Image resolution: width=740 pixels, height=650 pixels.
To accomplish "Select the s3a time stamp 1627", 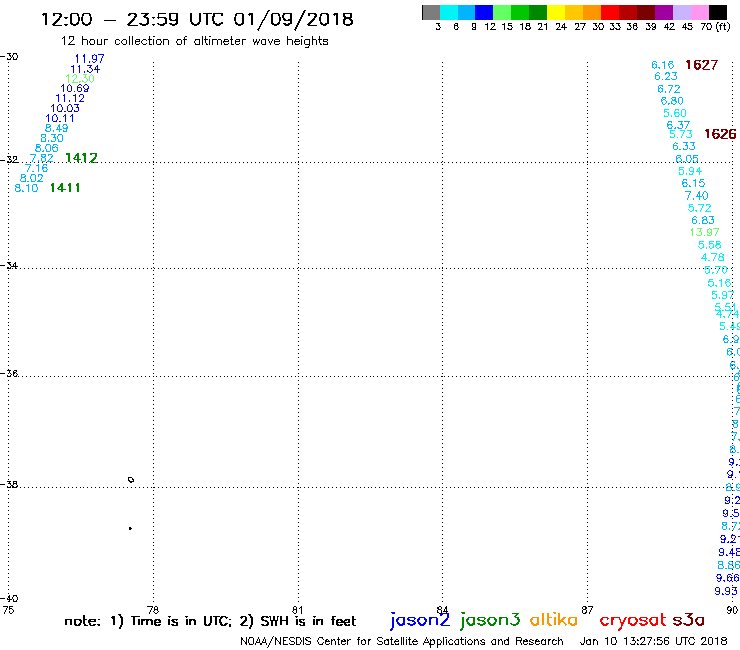I will 702,65.
